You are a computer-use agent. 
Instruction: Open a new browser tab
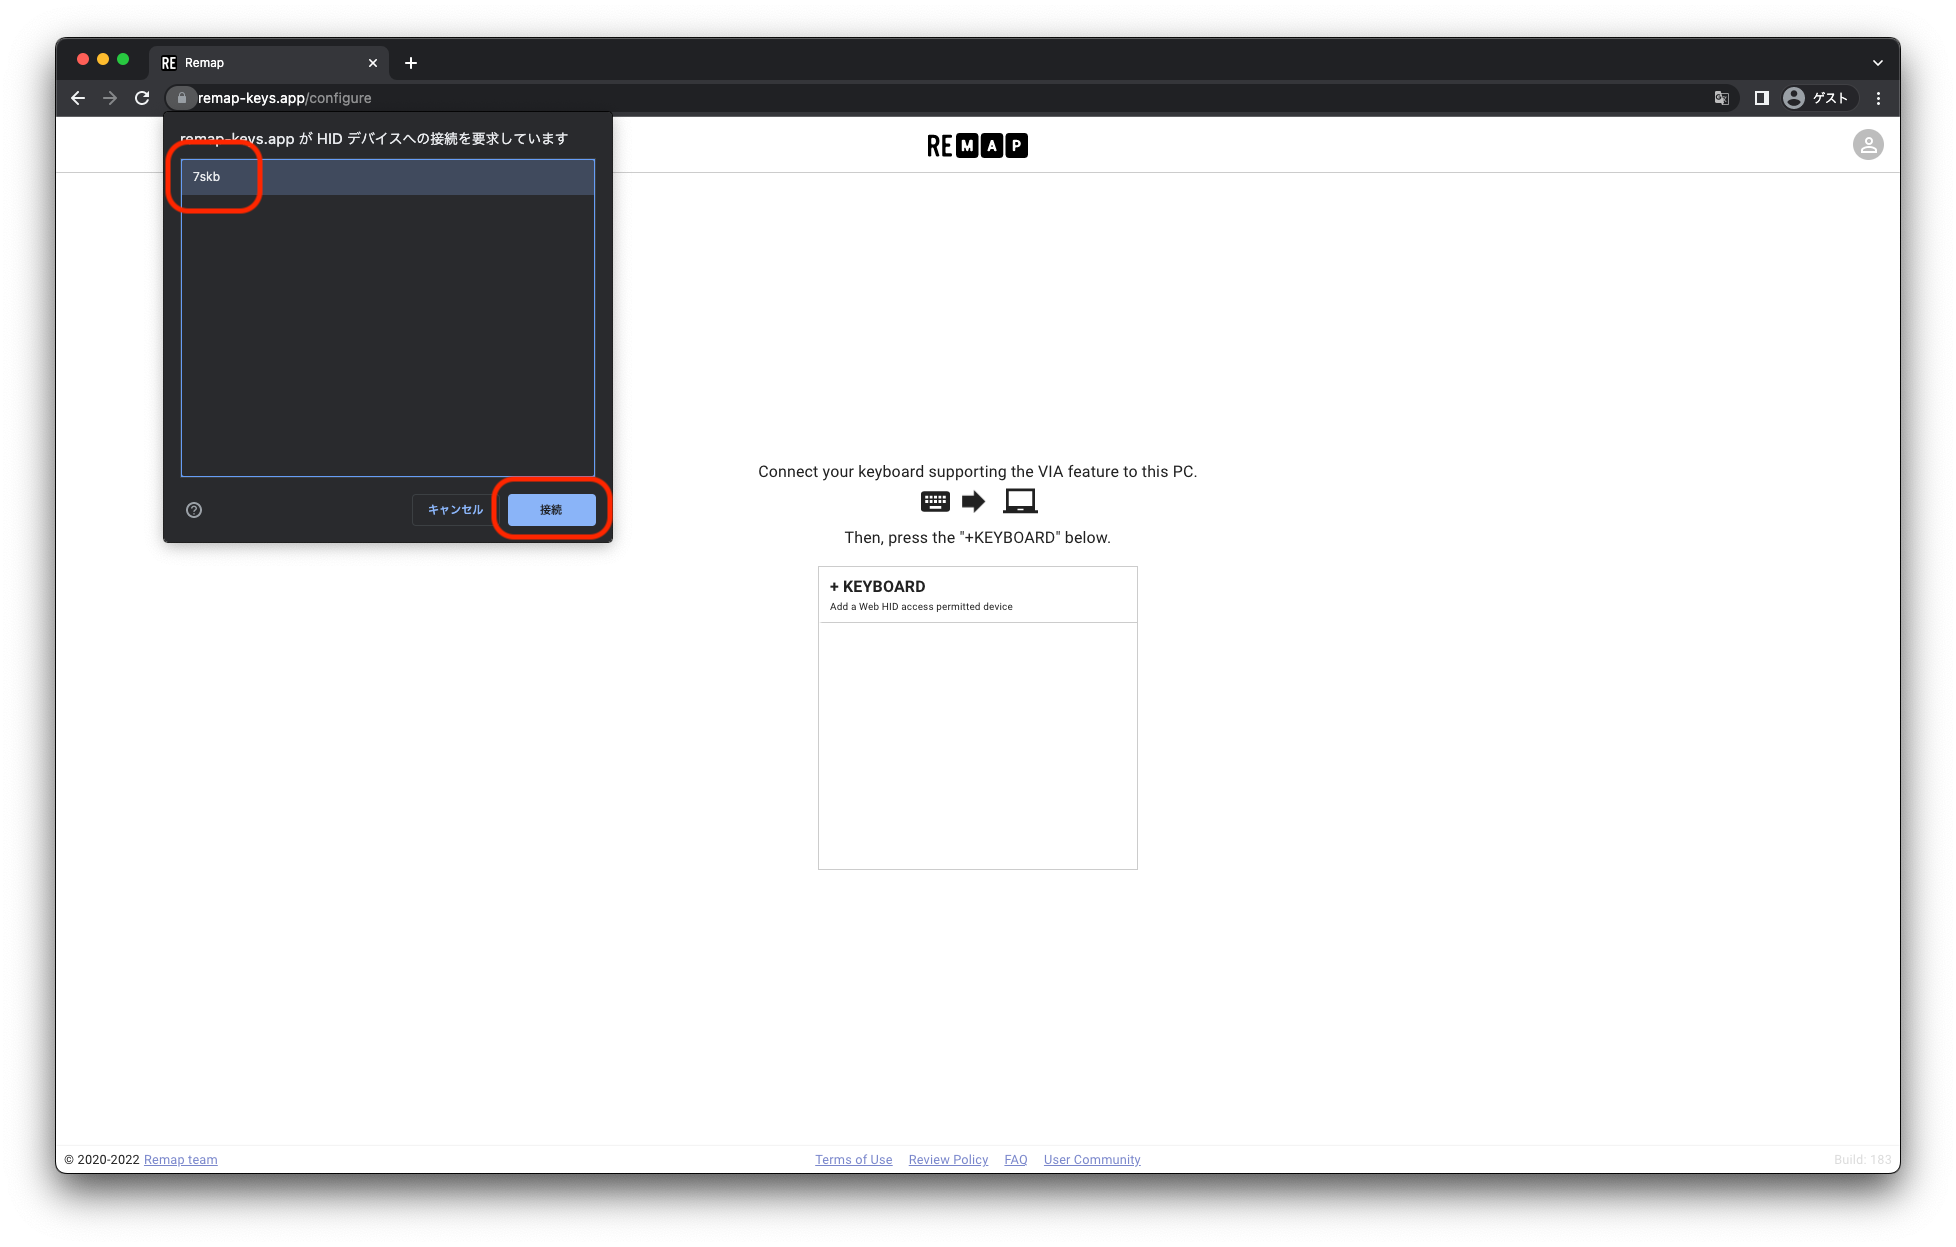[x=411, y=63]
